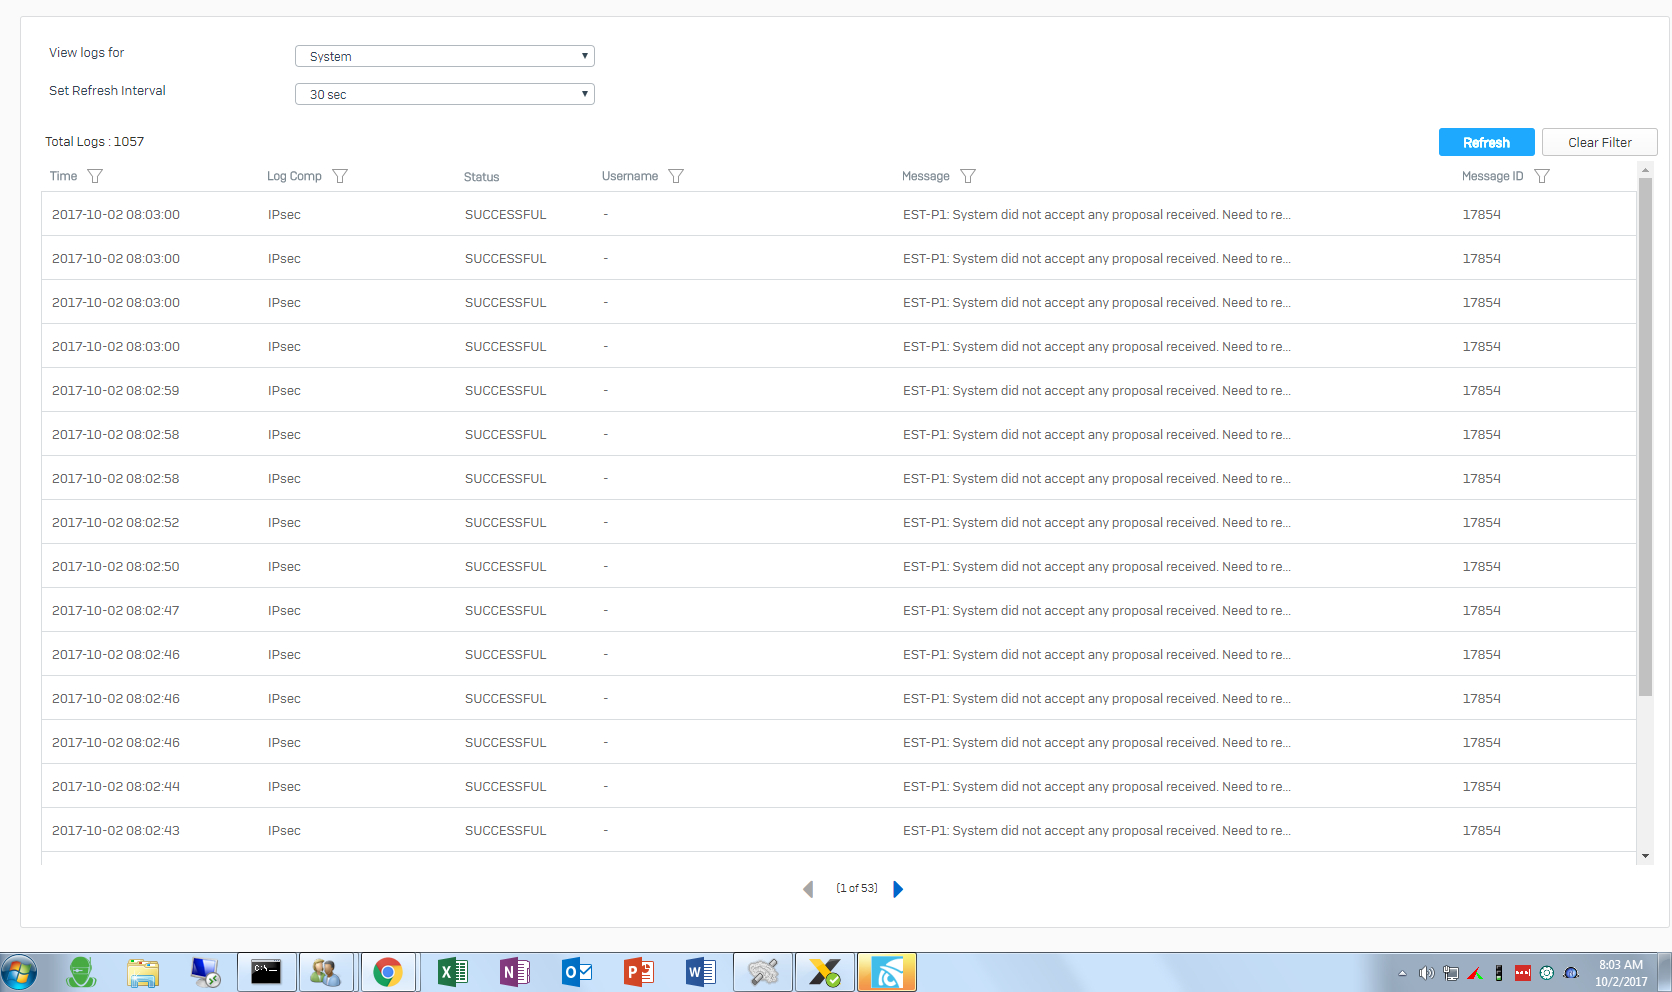Open the gray satellite-dish taskbar application
The image size is (1672, 992).
pyautogui.click(x=763, y=972)
